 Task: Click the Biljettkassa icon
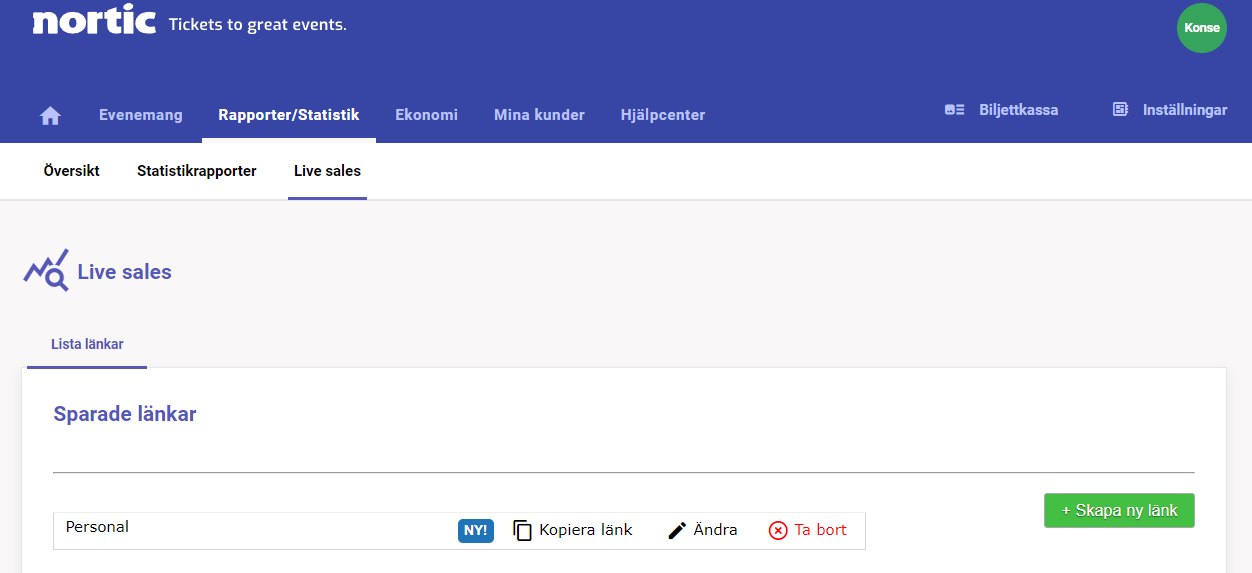(955, 110)
